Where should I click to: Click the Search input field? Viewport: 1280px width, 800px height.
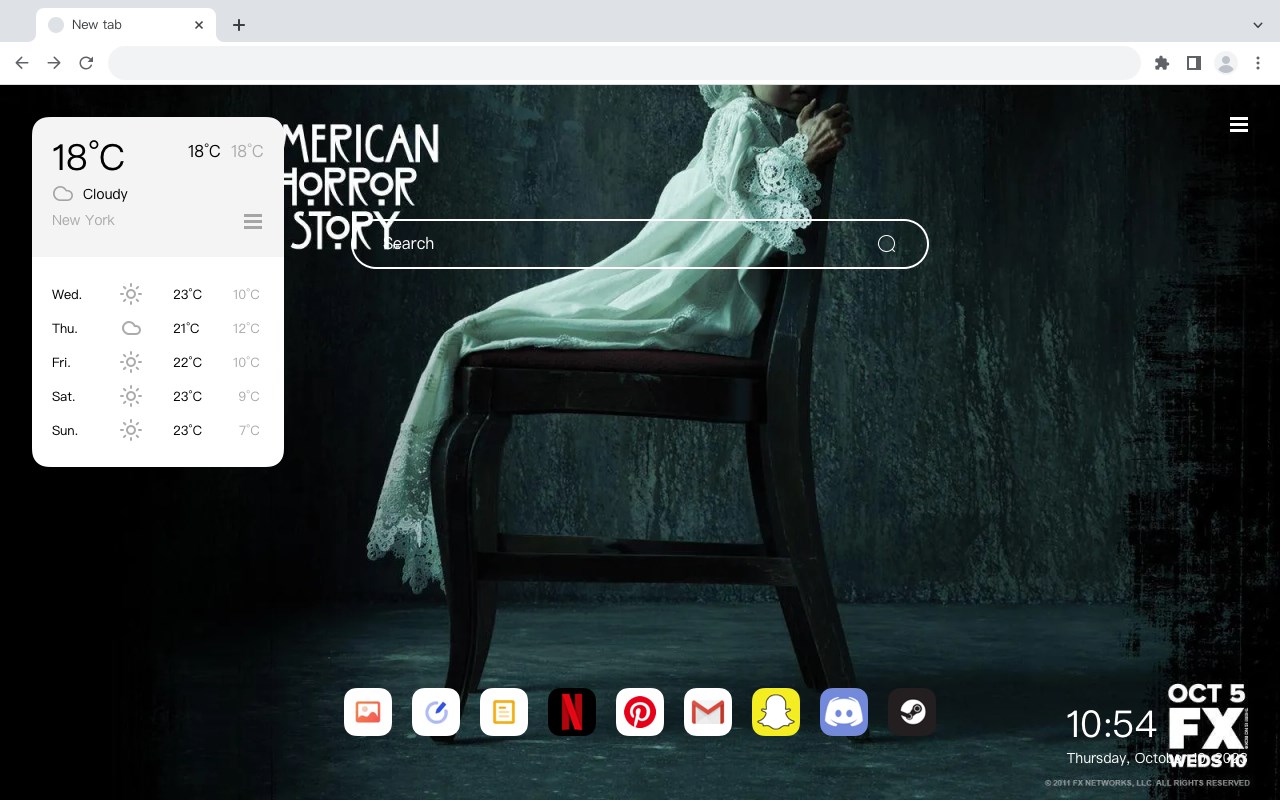[640, 244]
